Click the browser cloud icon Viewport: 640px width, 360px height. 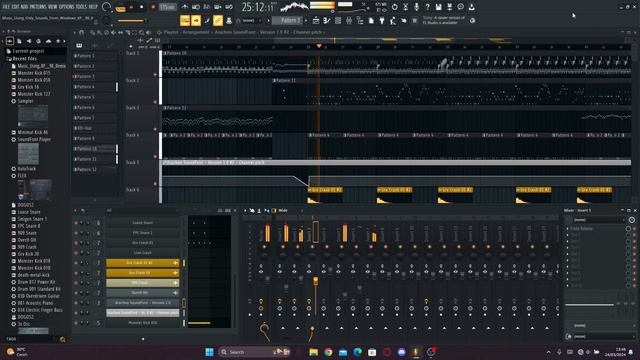tap(48, 41)
